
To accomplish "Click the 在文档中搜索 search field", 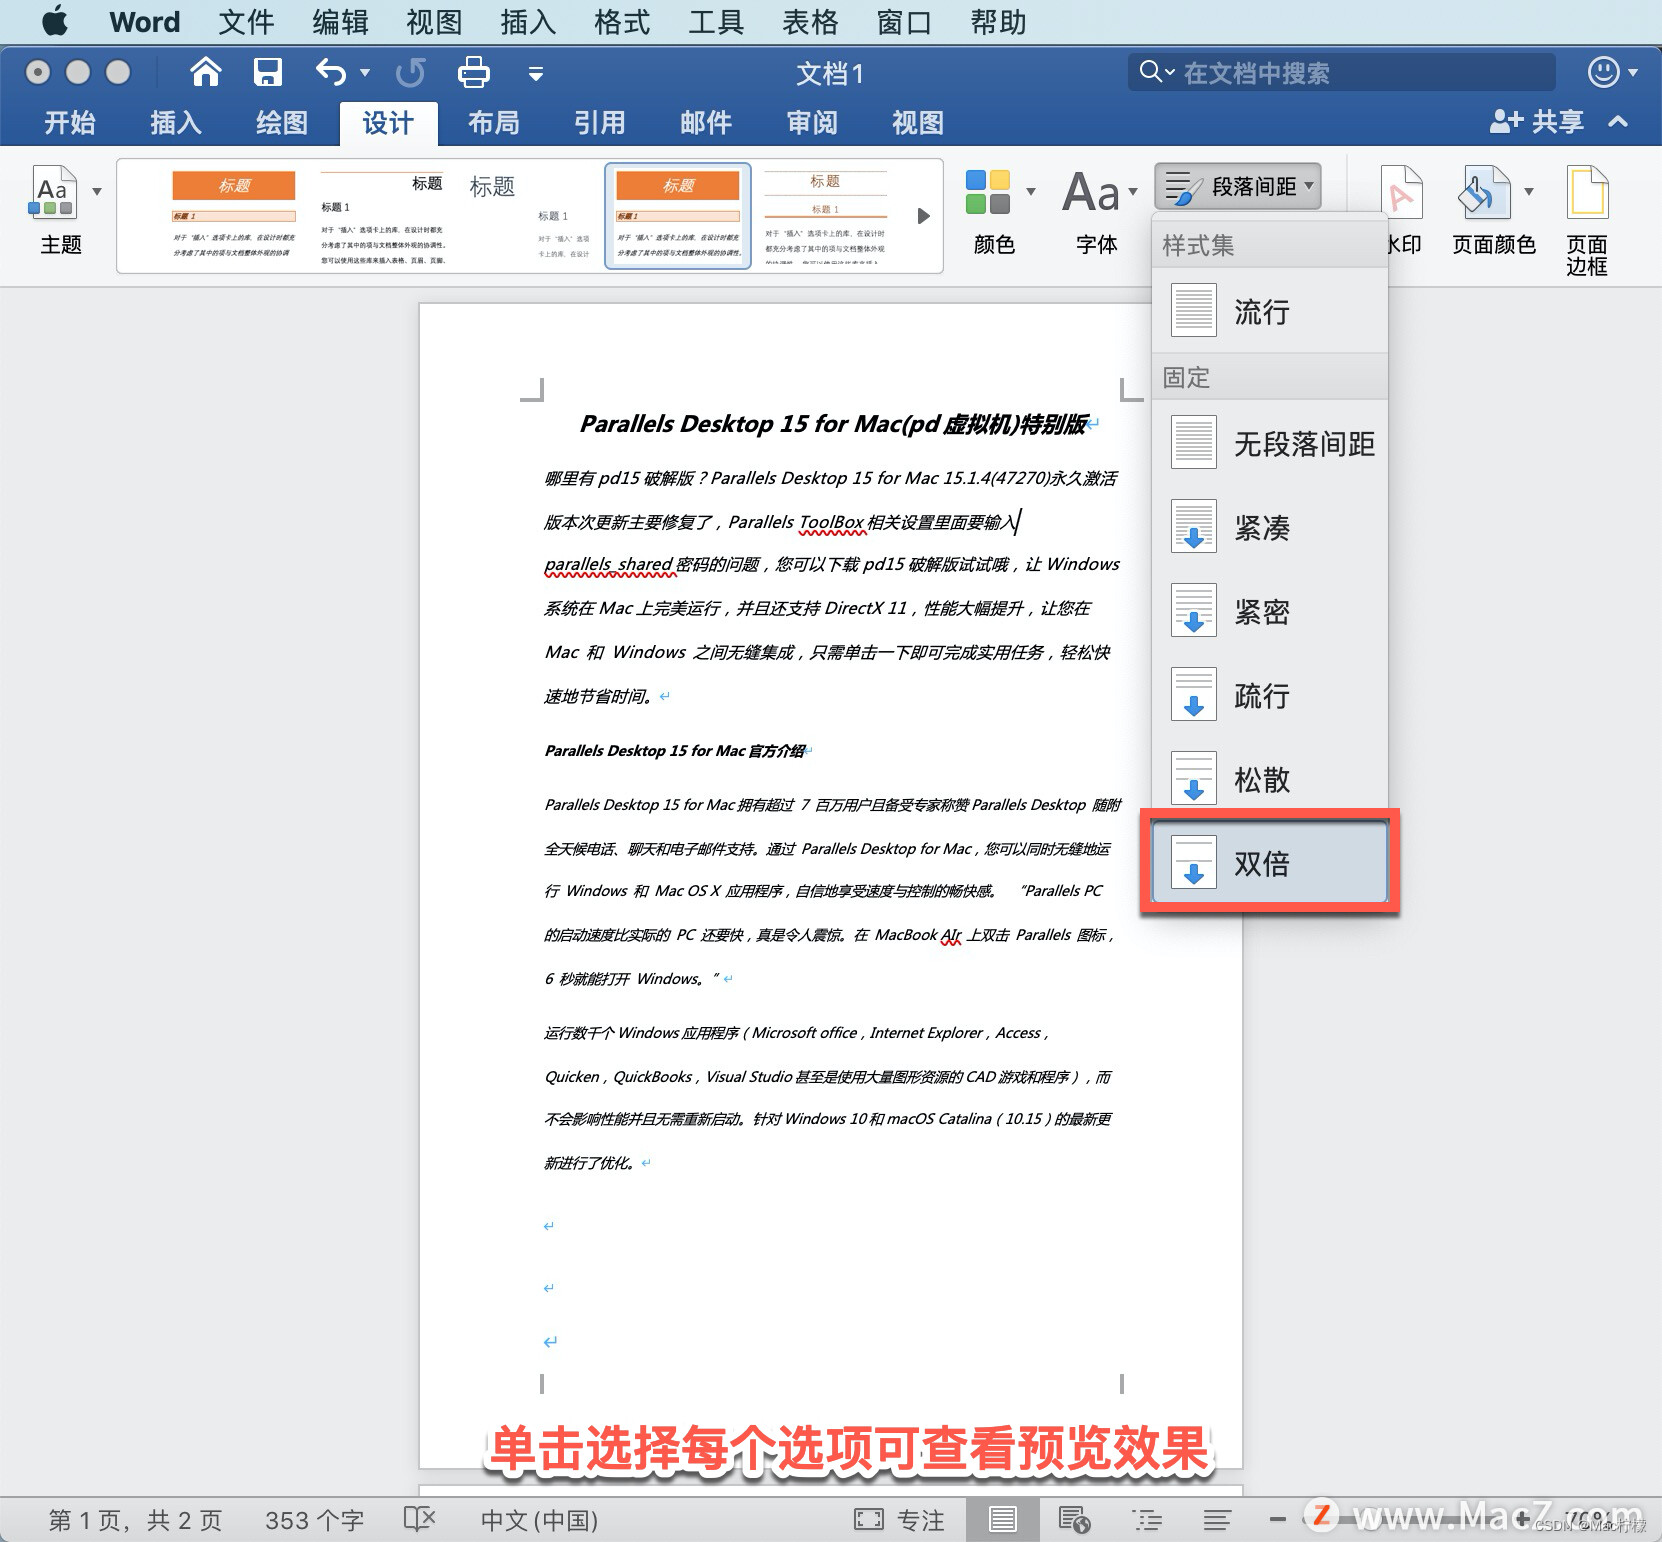I will 1340,72.
